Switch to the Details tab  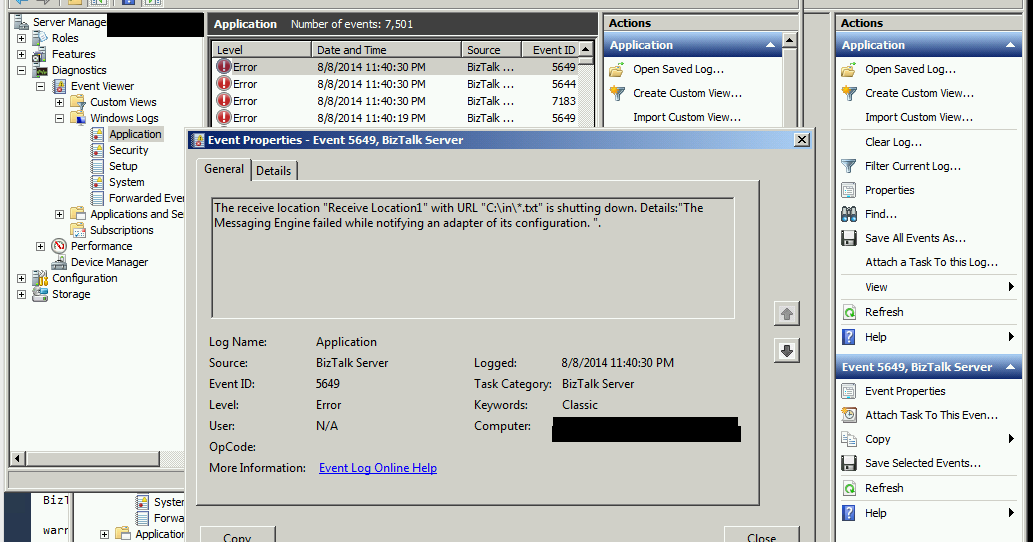[273, 171]
